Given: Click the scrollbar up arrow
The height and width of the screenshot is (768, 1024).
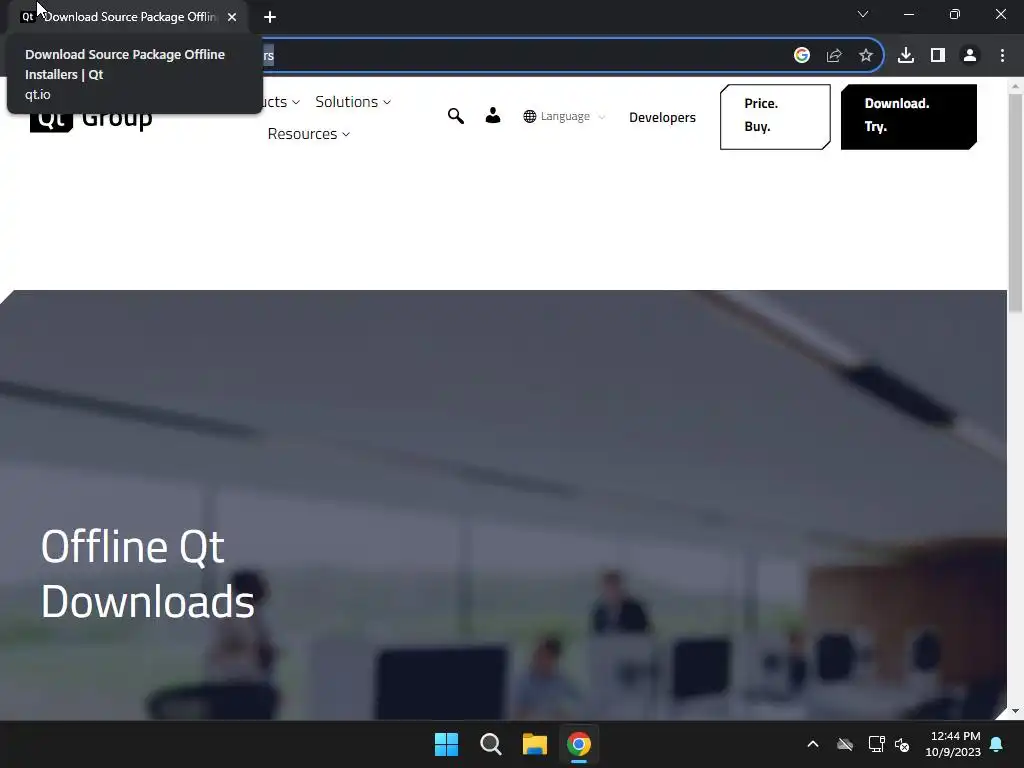Looking at the screenshot, I should coord(1015,86).
